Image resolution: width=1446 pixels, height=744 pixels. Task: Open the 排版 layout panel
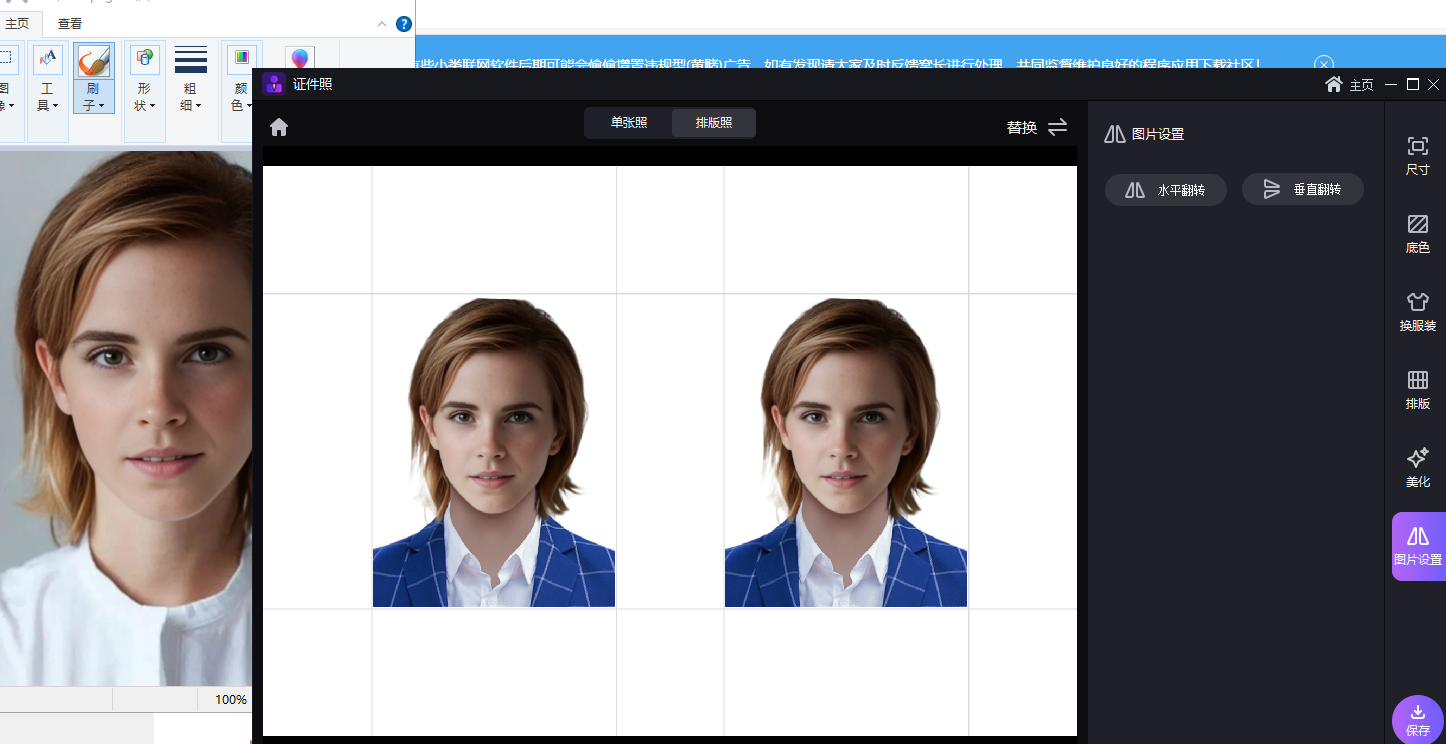click(1417, 390)
